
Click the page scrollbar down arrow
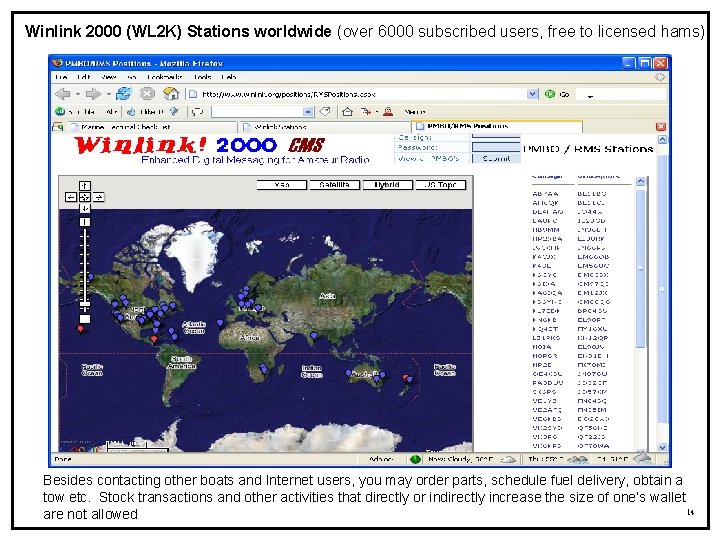(x=662, y=447)
